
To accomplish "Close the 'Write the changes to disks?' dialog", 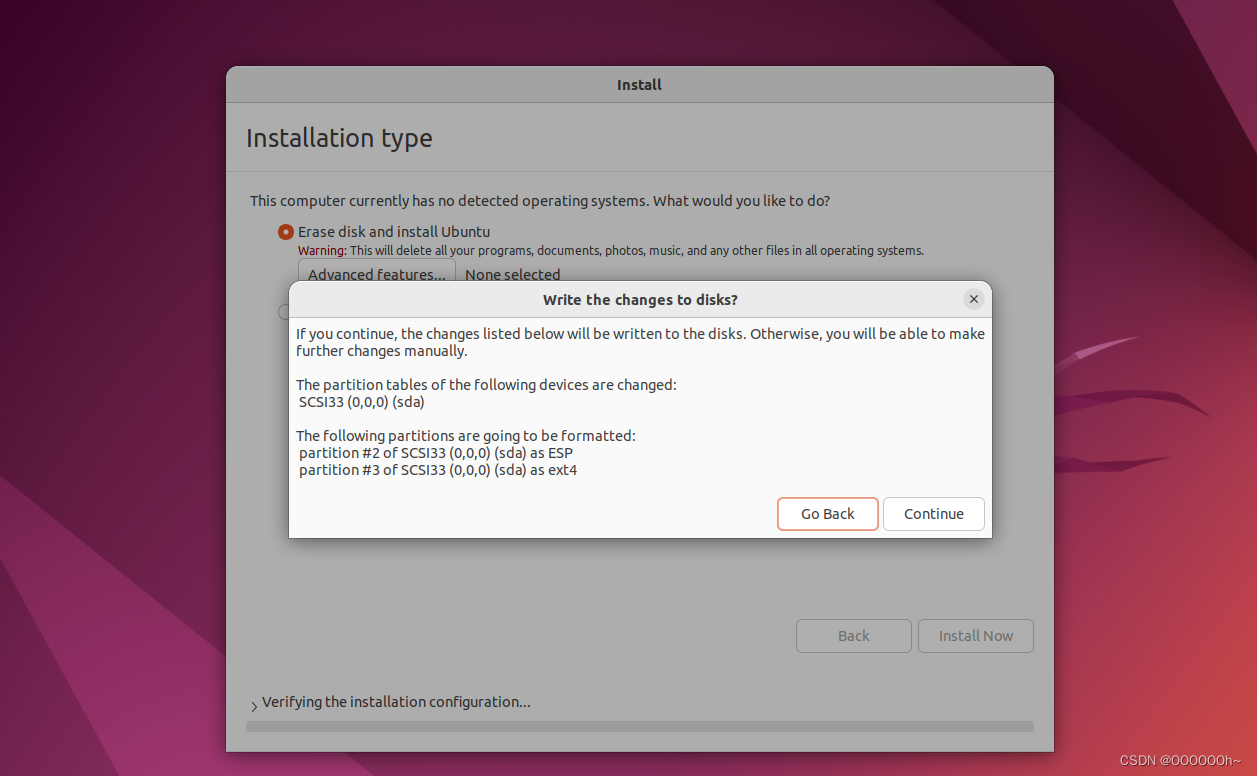I will point(974,299).
